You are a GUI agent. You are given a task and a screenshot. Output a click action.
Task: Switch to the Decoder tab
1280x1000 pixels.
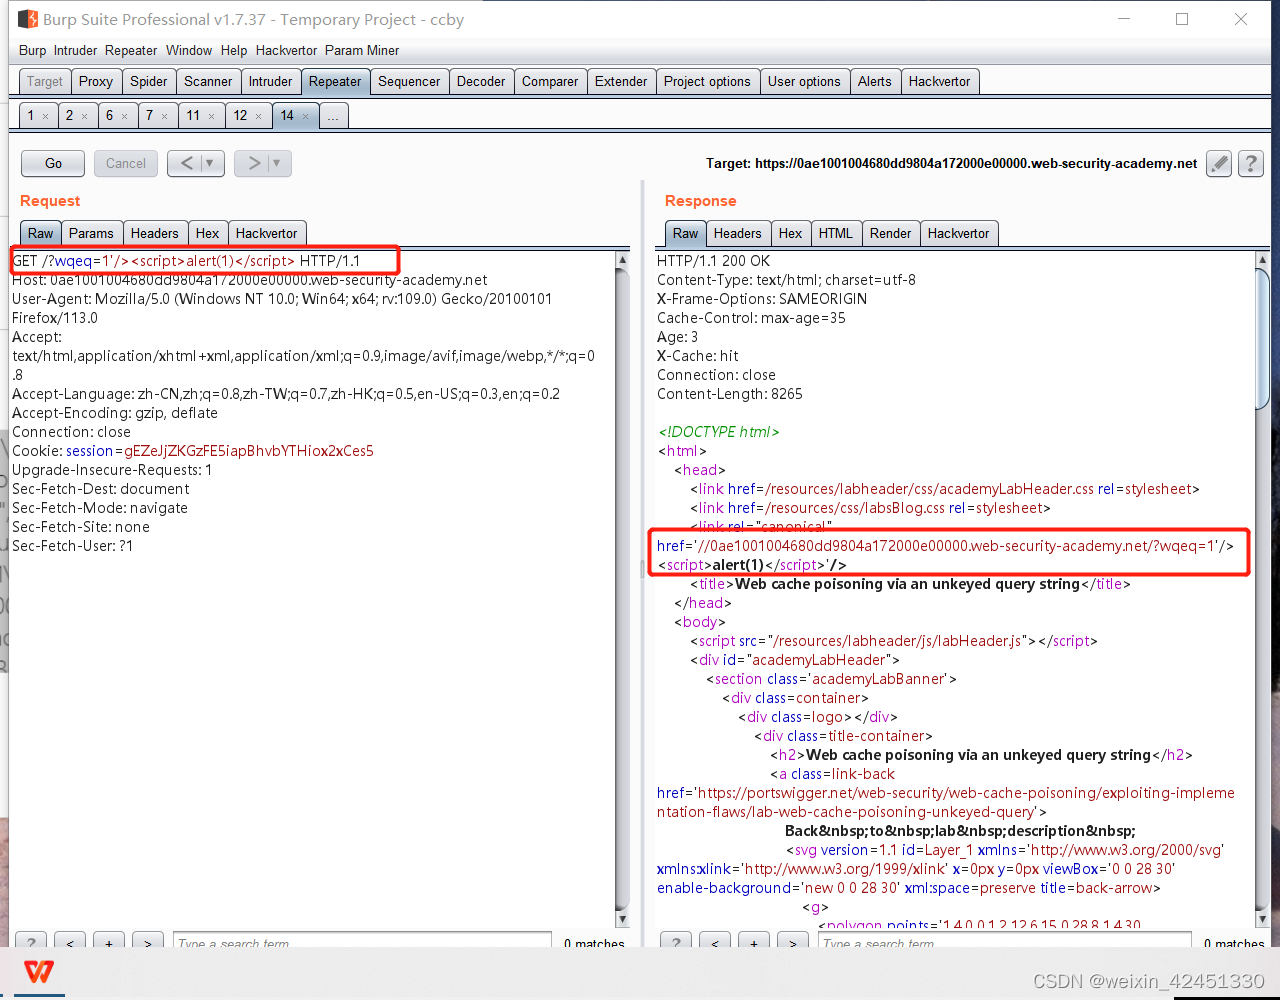coord(481,82)
